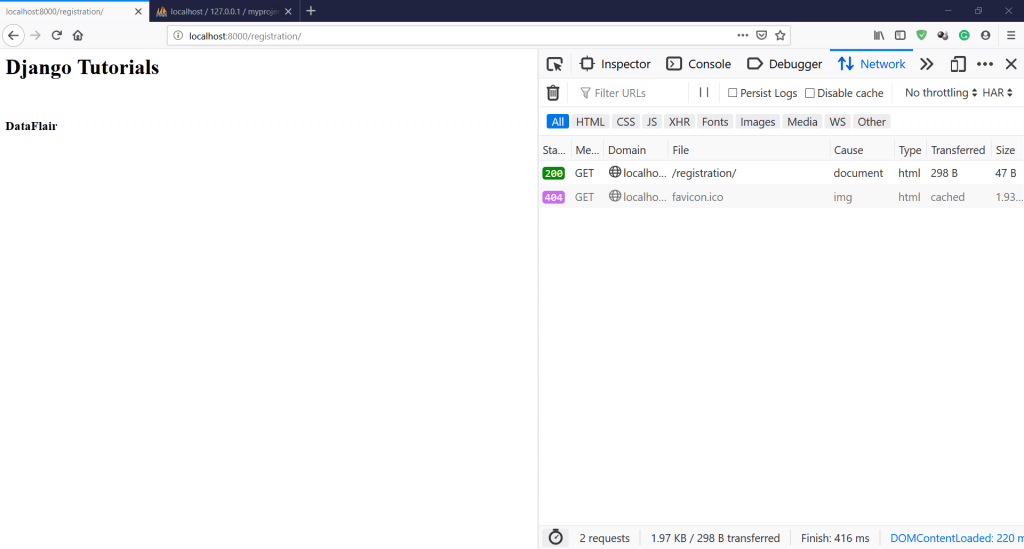This screenshot has height=549, width=1024.
Task: Sort by the Cause column header
Action: (862, 150)
